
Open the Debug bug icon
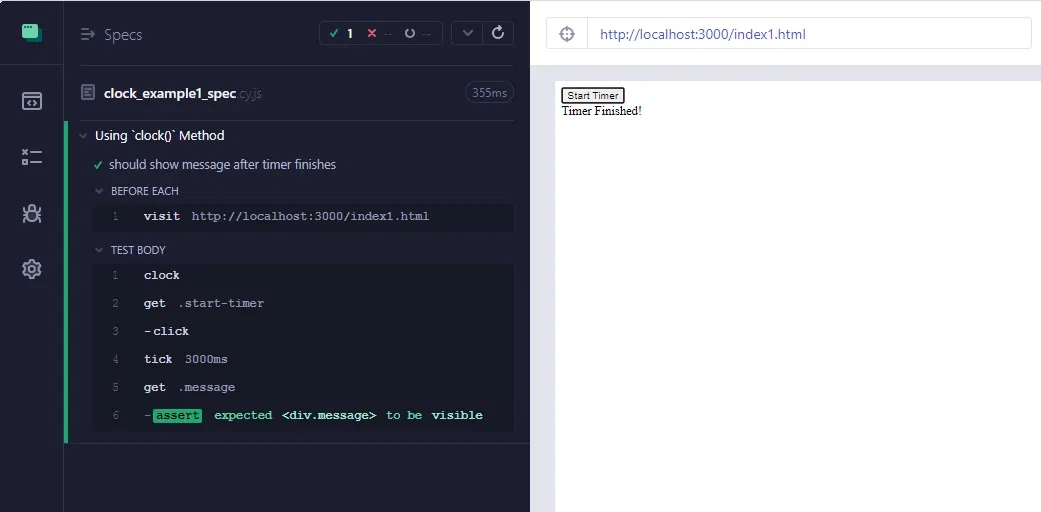[31, 213]
